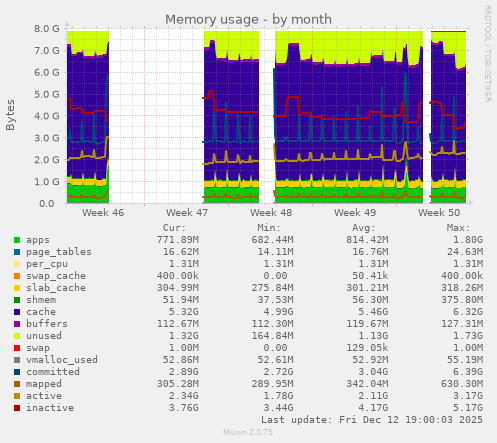The width and height of the screenshot is (497, 443).
Task: Click the 'apps' legend label
Action: (38, 240)
